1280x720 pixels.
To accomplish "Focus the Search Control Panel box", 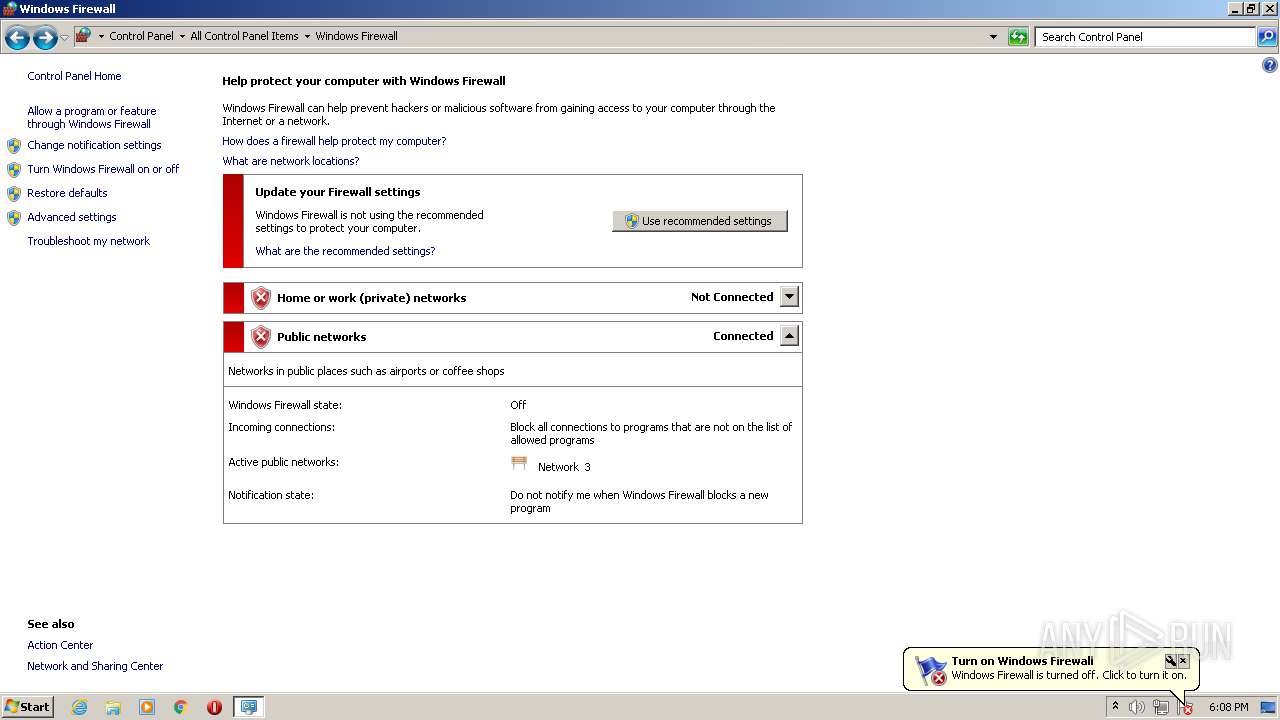I will [1145, 37].
